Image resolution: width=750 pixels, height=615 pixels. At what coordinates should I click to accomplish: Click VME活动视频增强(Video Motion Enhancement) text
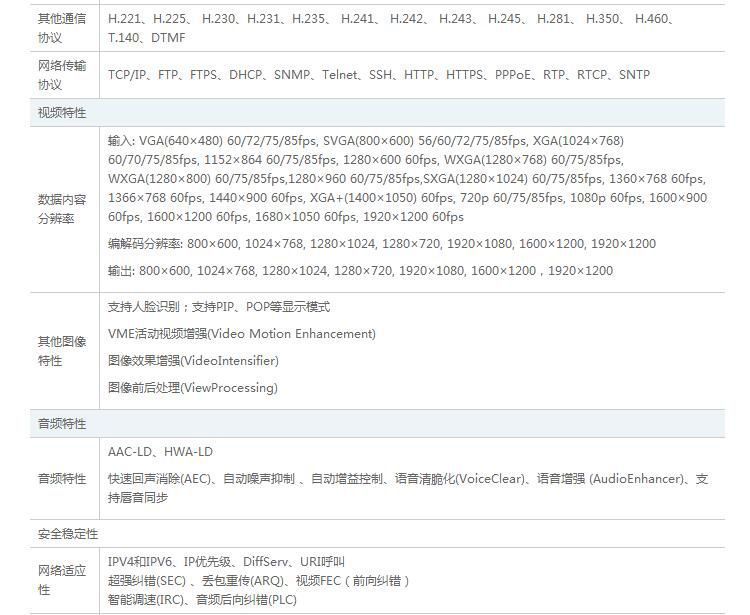241,334
